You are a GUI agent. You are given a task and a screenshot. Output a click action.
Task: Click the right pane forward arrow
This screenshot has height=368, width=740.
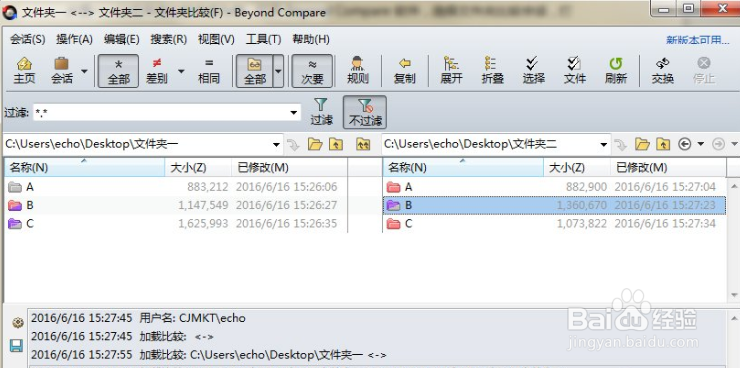(x=718, y=144)
